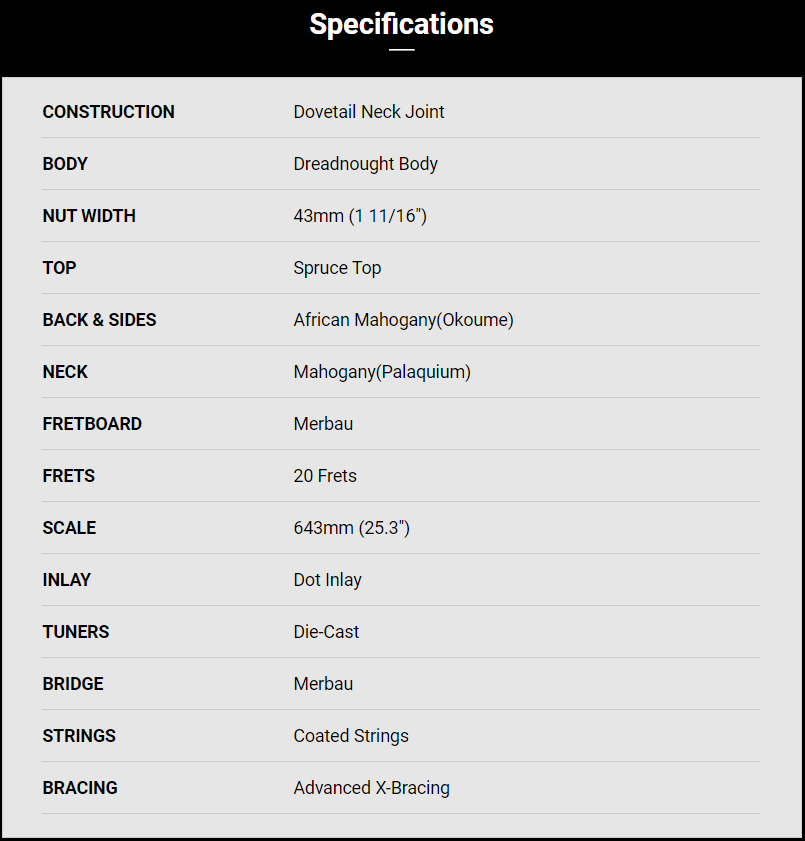Select the Dovetail Neck Joint value
This screenshot has width=805, height=841.
[x=369, y=112]
